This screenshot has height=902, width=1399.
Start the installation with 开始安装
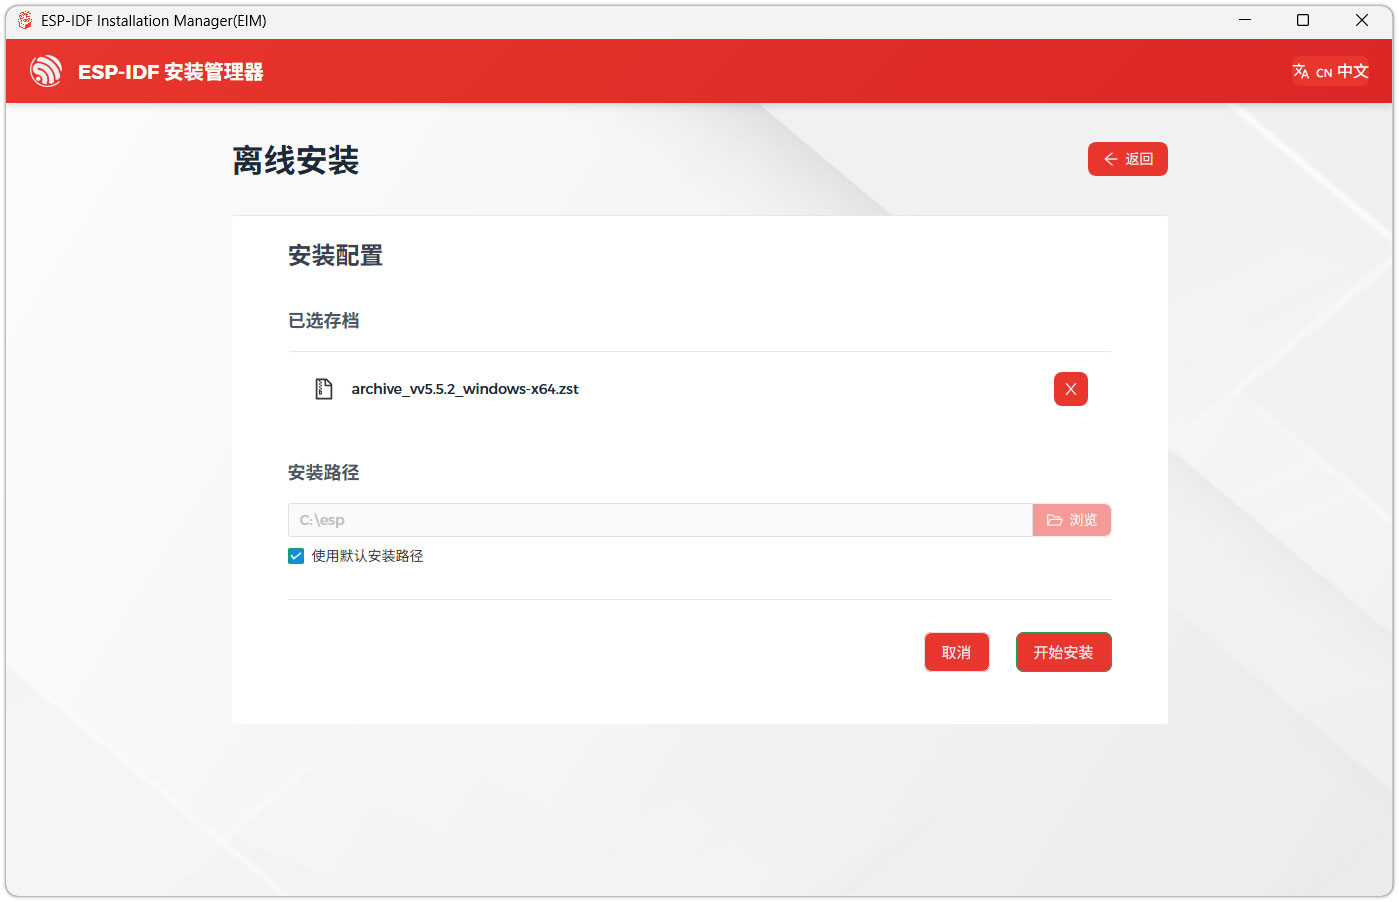click(1063, 652)
